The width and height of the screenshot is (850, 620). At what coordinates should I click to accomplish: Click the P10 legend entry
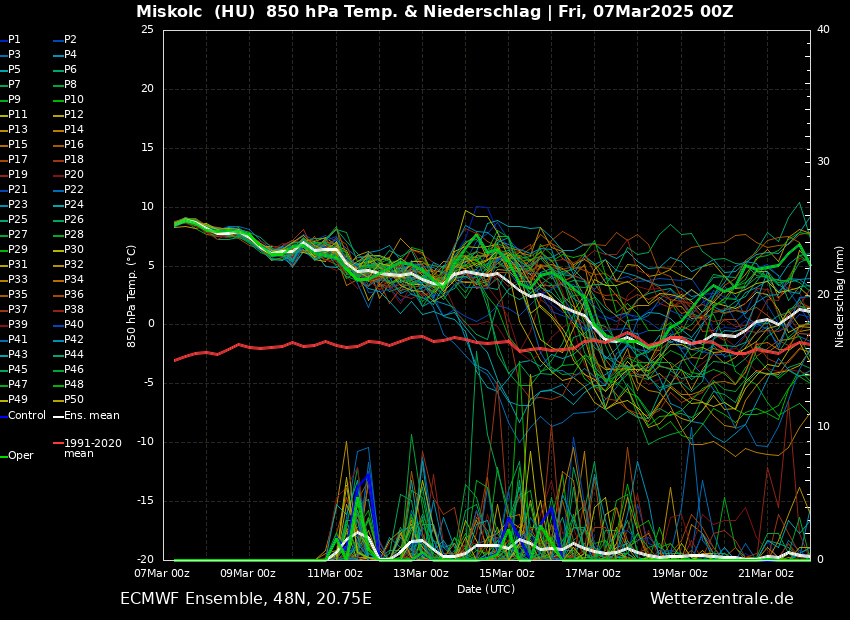click(74, 99)
